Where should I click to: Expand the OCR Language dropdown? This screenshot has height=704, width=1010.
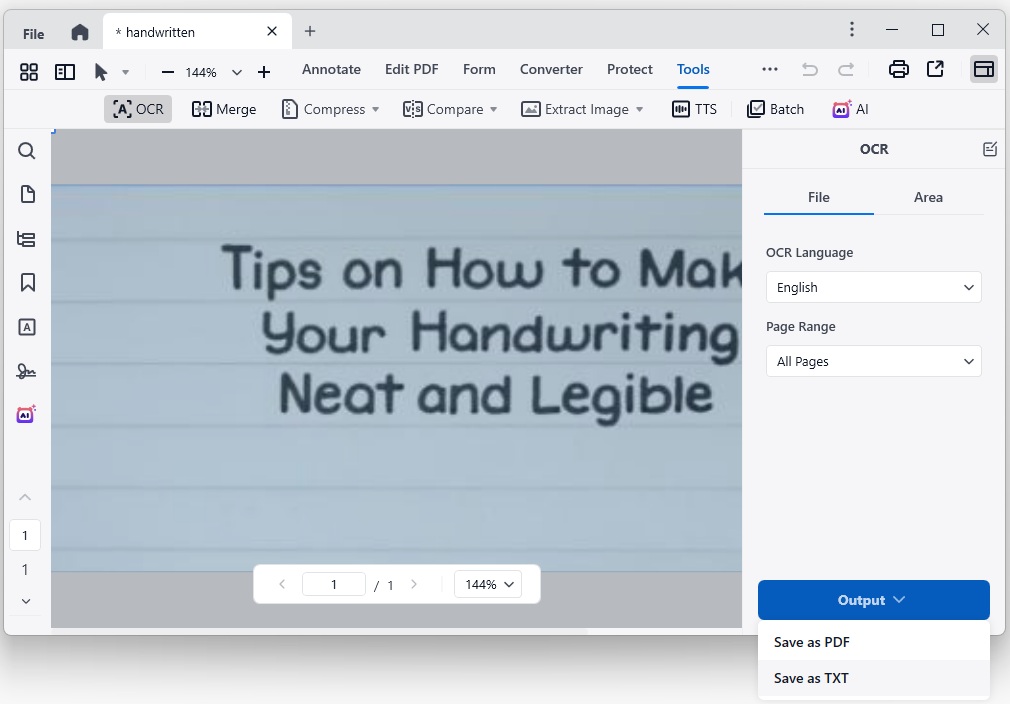click(x=873, y=287)
